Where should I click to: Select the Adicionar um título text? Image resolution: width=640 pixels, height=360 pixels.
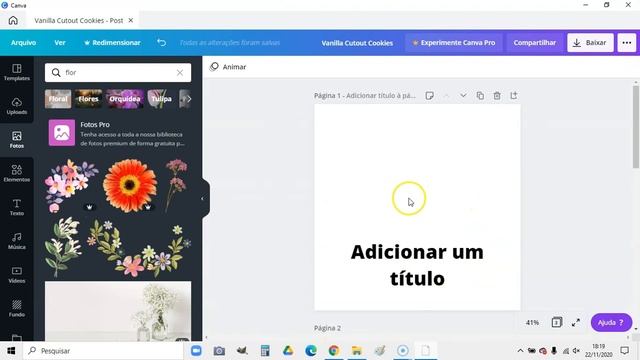coord(417,265)
